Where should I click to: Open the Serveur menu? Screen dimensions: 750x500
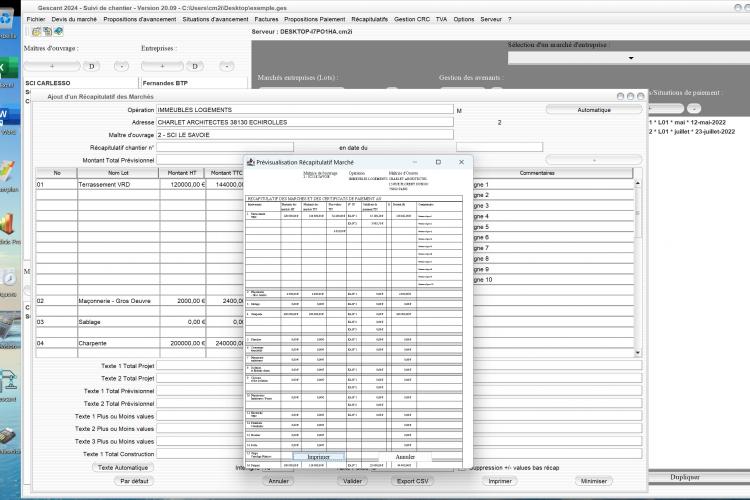[x=491, y=19]
